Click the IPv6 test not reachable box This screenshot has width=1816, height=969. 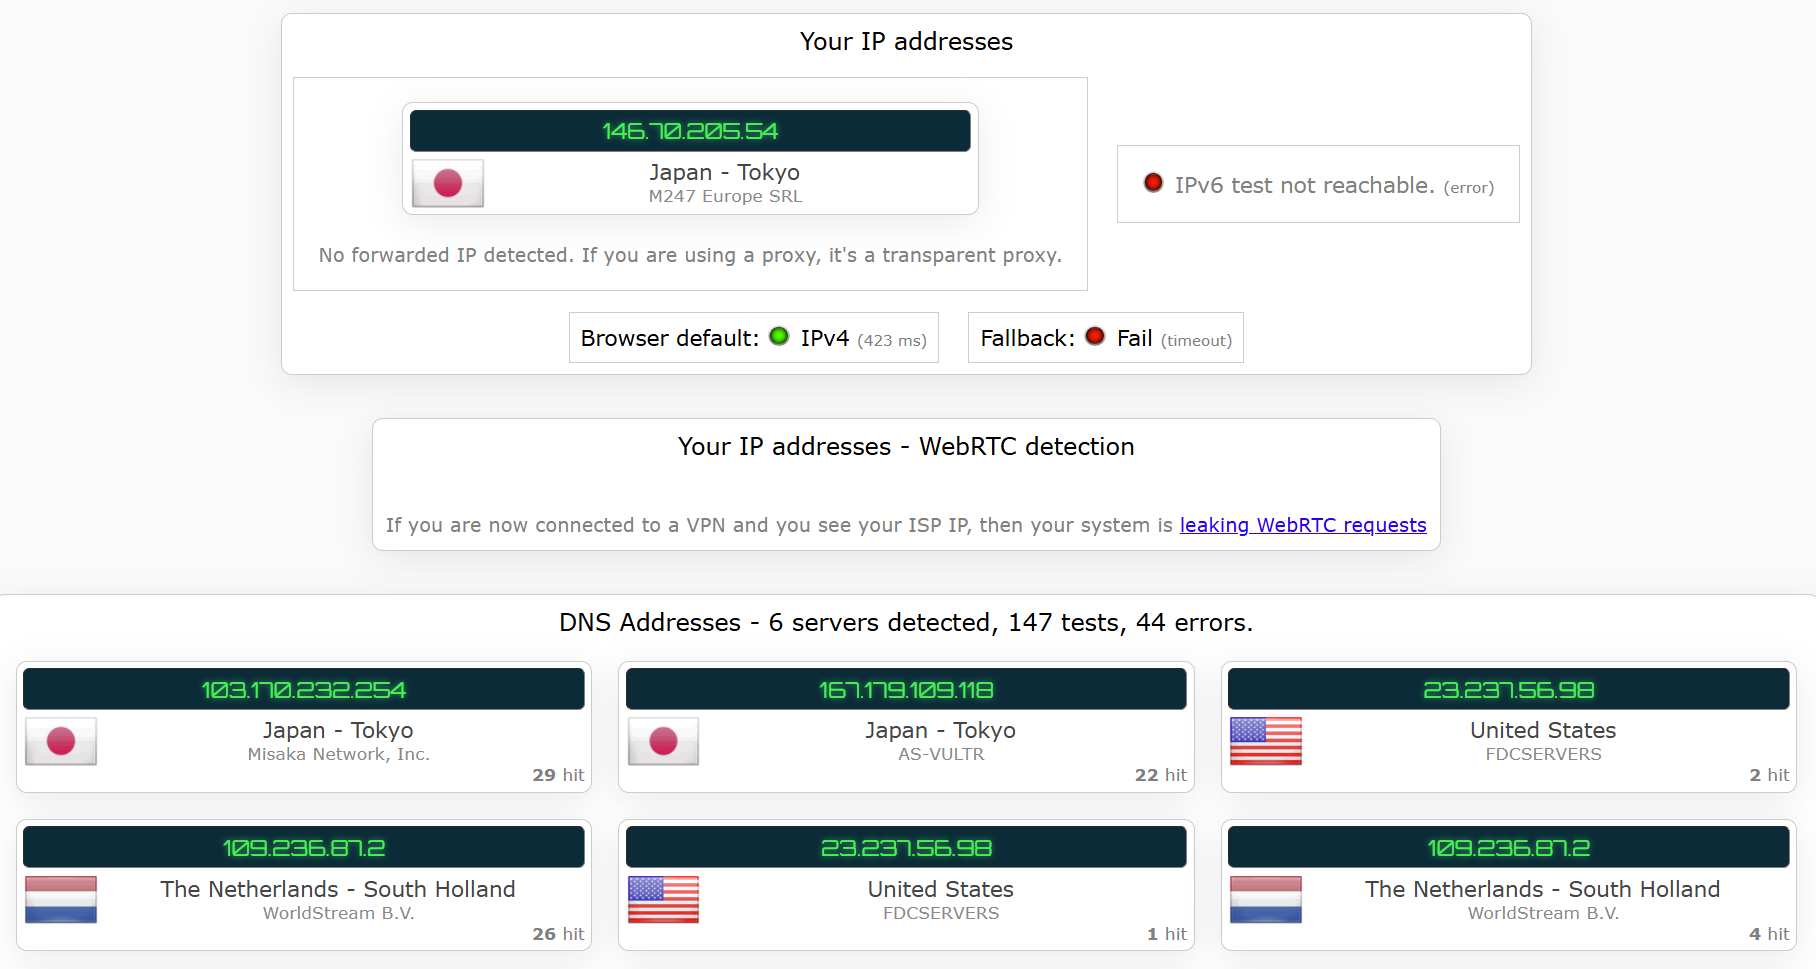(1318, 185)
